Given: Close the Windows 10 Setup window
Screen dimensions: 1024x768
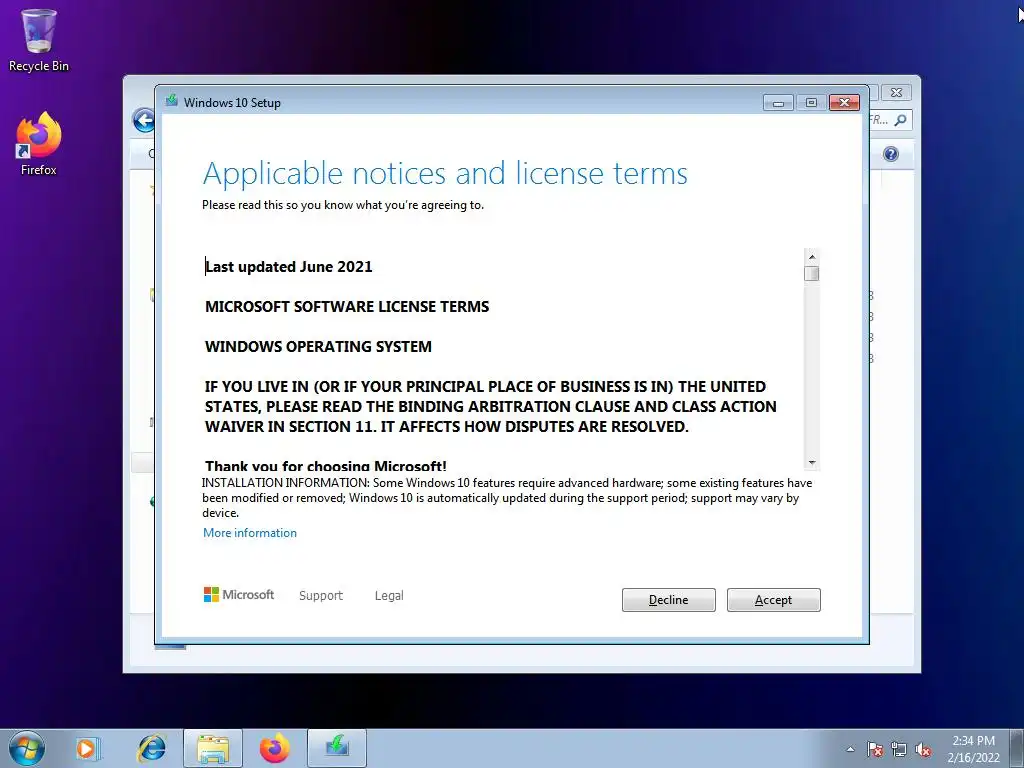Looking at the screenshot, I should click(x=844, y=103).
